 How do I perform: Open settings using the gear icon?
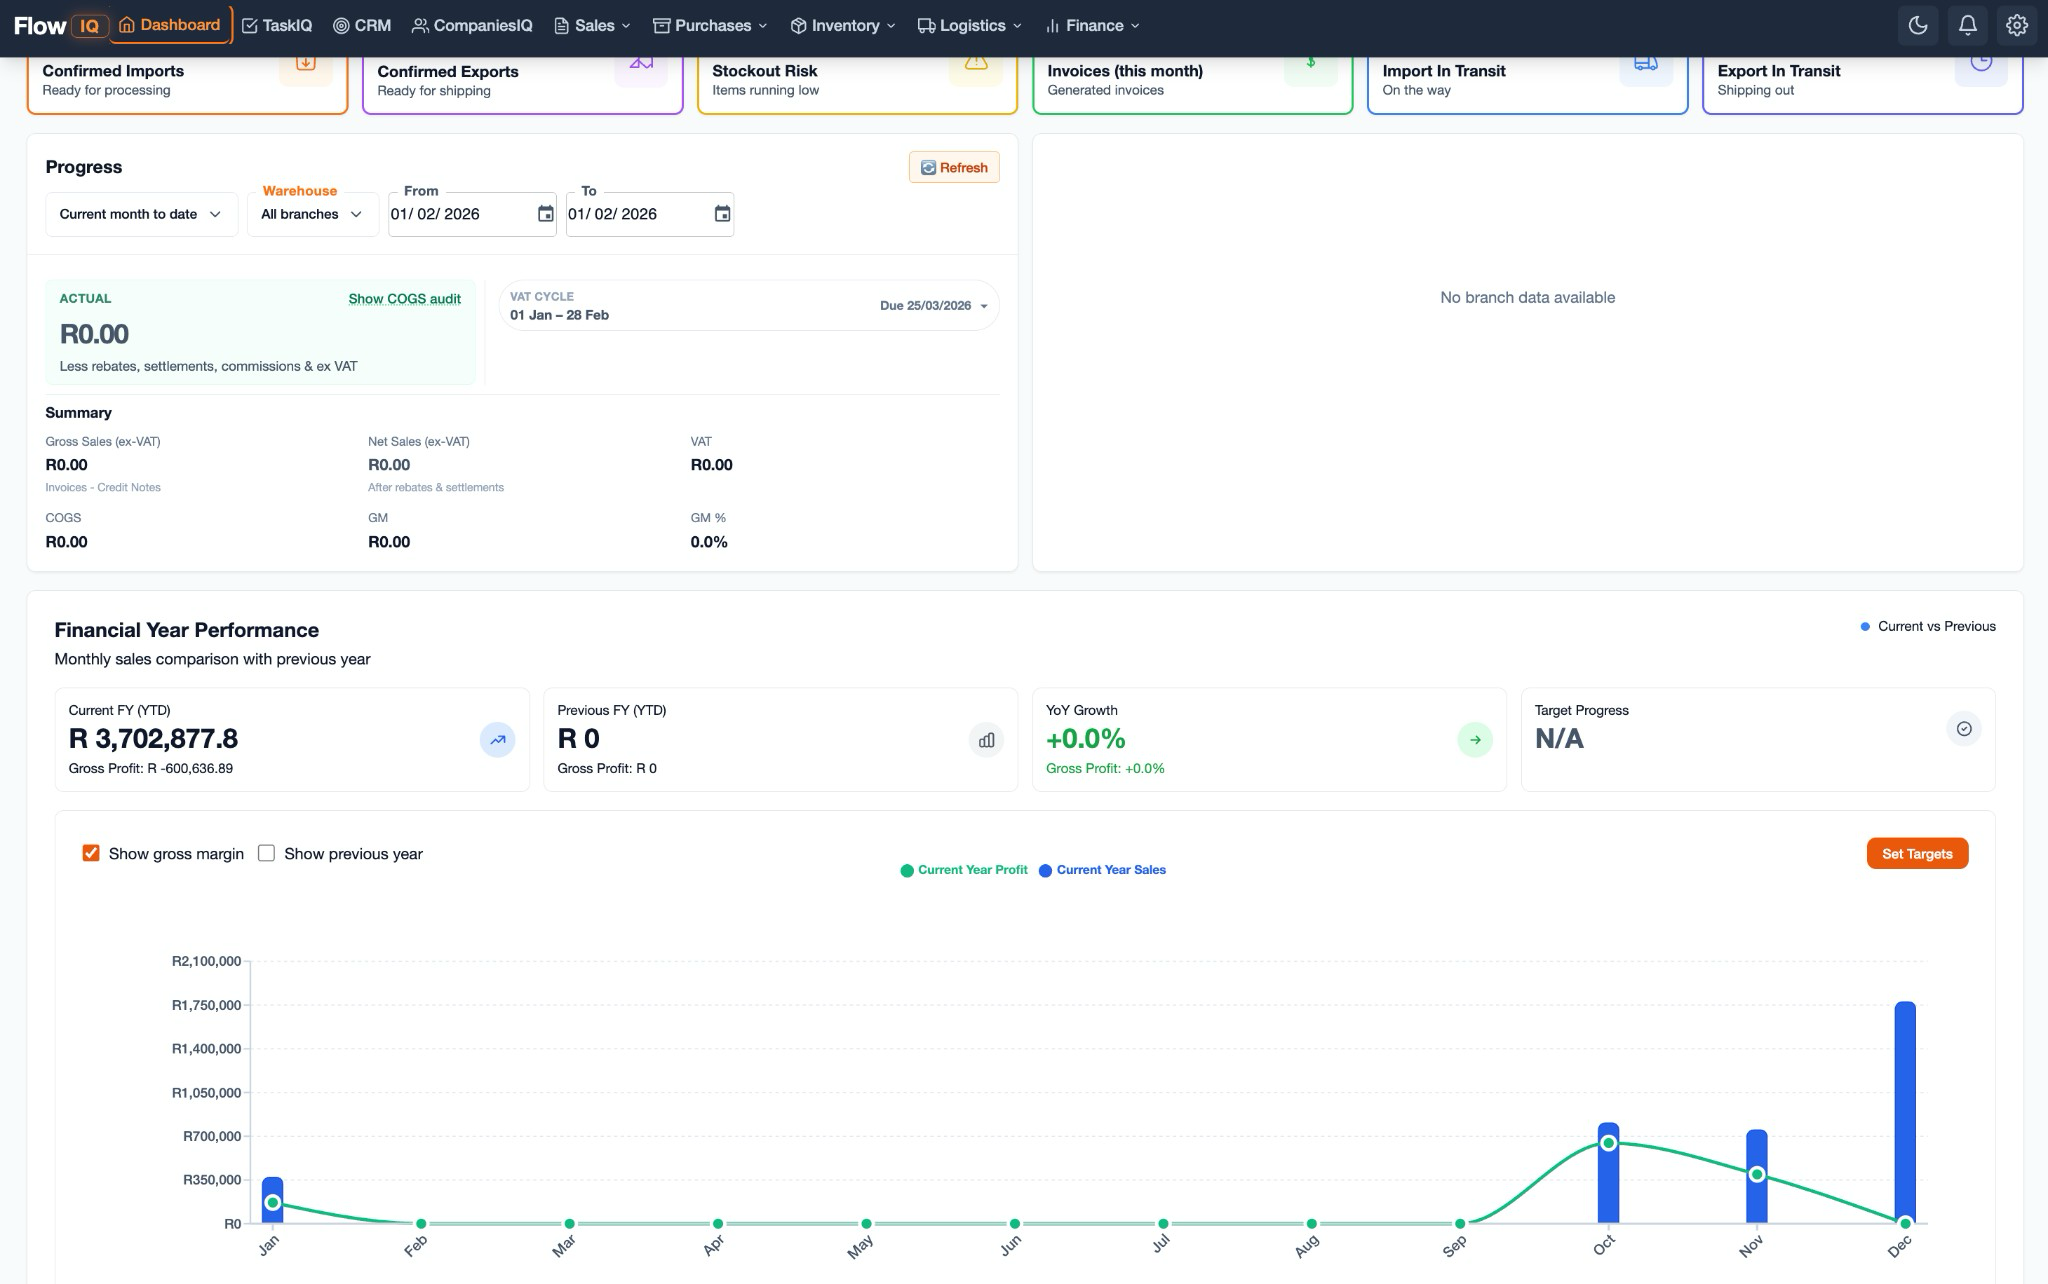pyautogui.click(x=2017, y=25)
